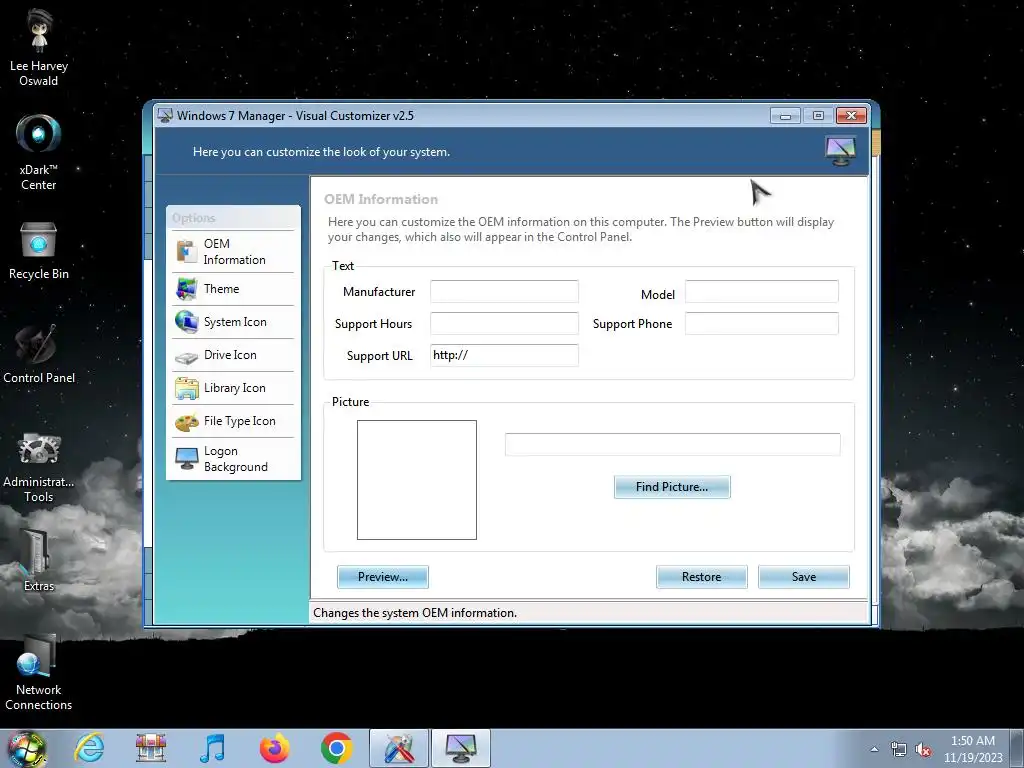Minimize the Visual Customizer window
Image resolution: width=1024 pixels, height=768 pixels.
pyautogui.click(x=786, y=116)
